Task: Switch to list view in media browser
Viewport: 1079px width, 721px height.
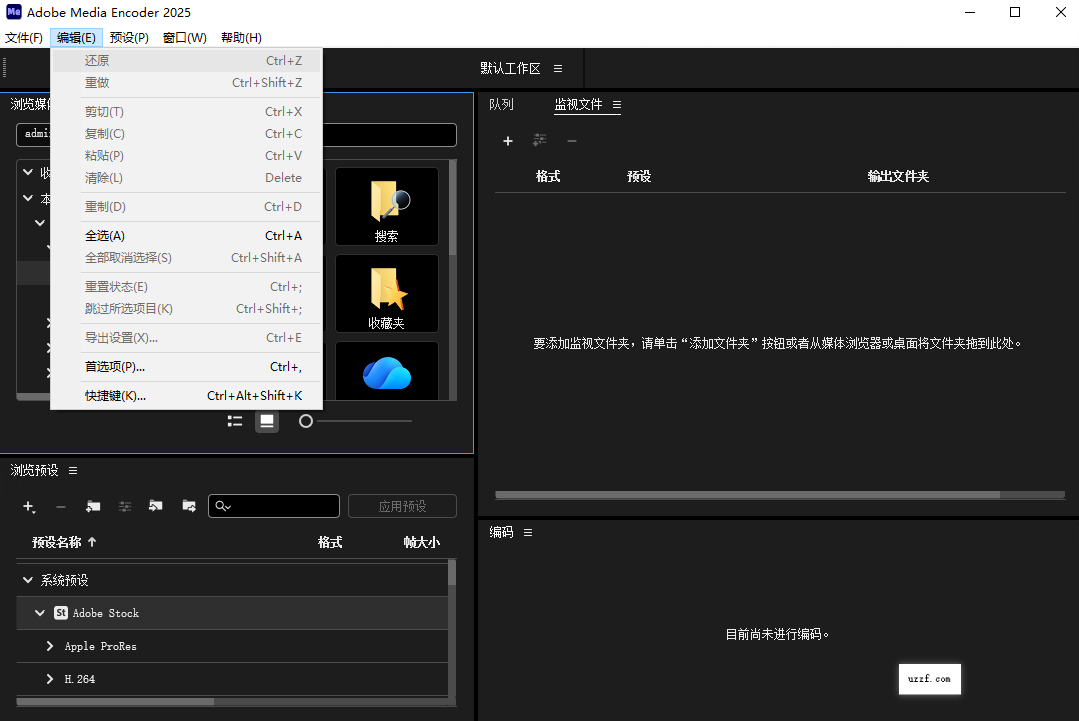Action: (234, 421)
